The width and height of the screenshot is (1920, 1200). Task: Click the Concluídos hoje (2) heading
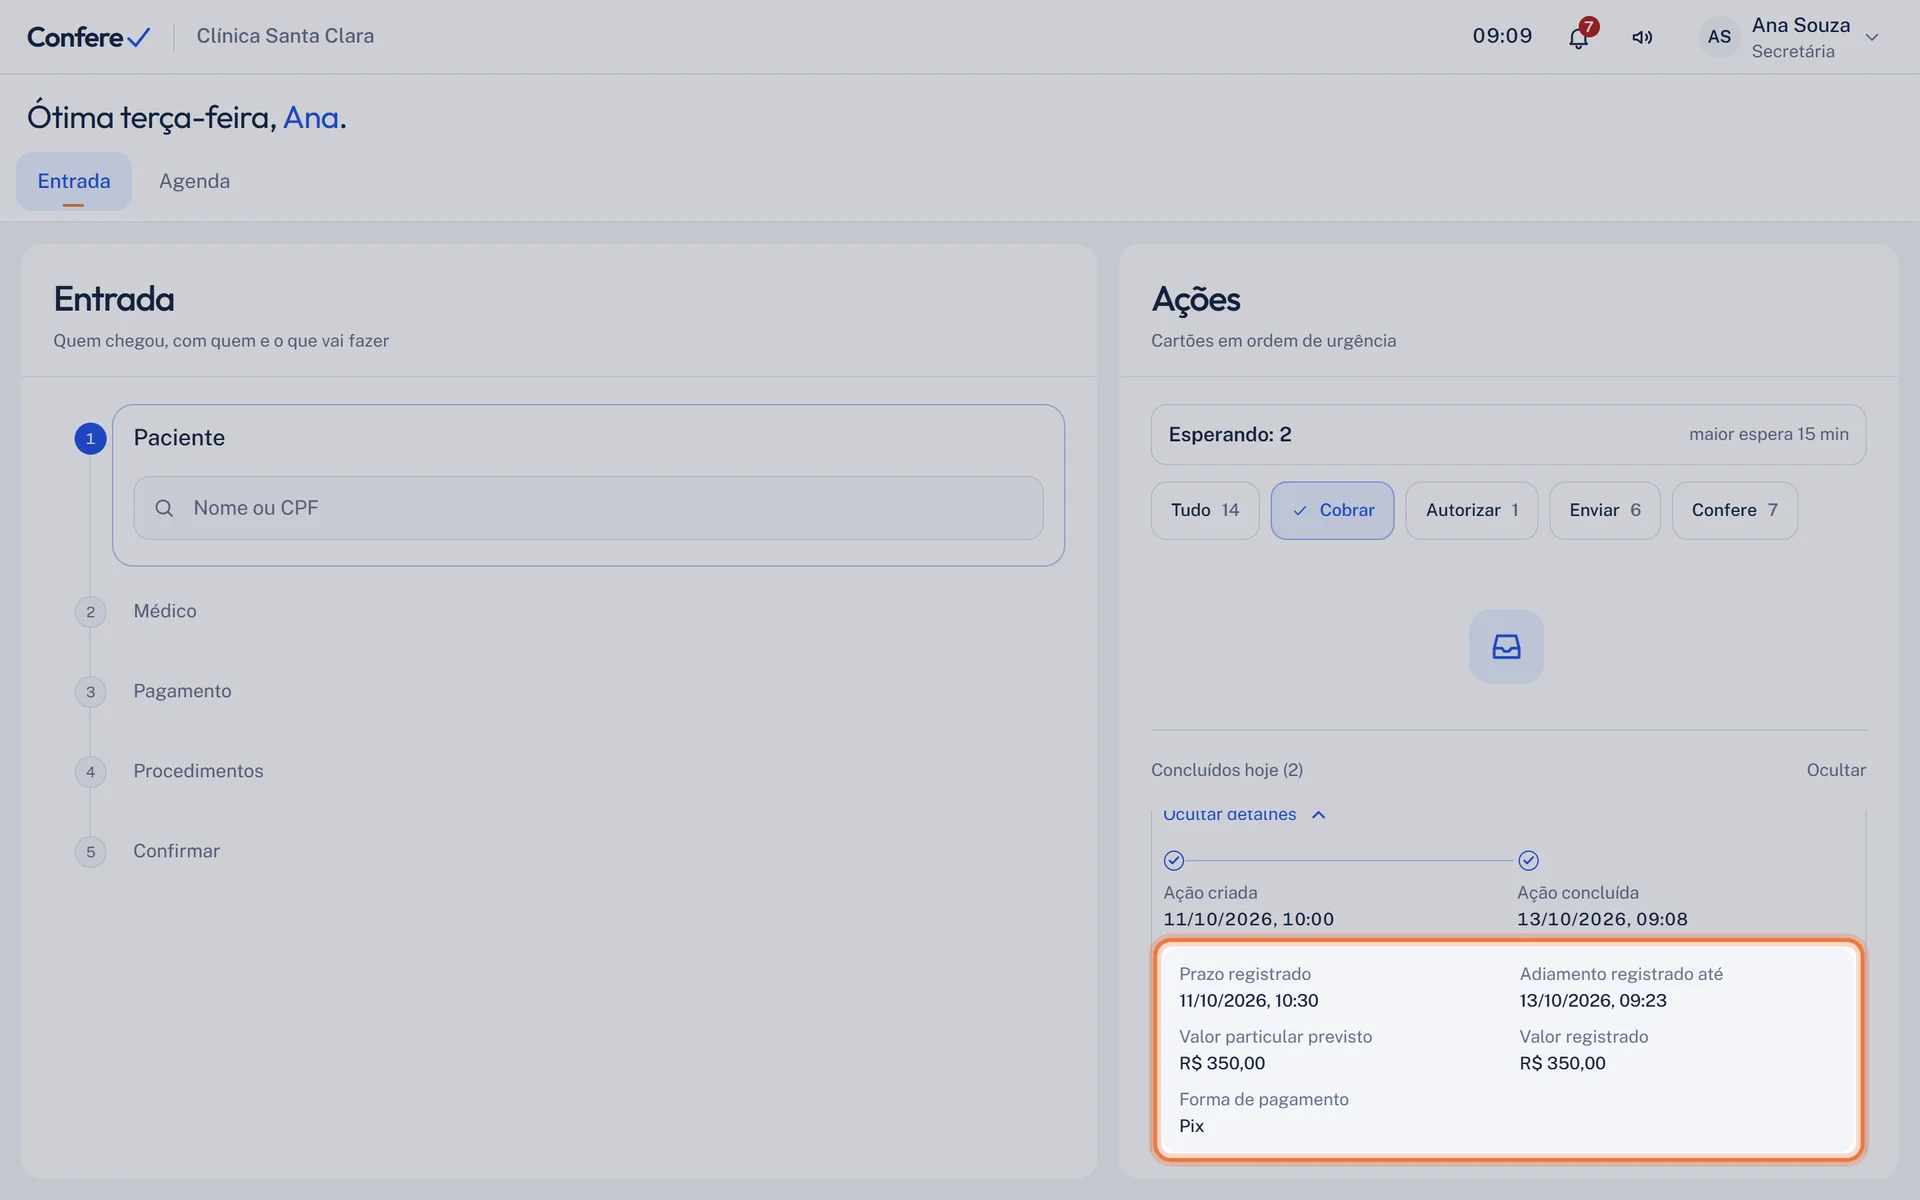(x=1227, y=770)
